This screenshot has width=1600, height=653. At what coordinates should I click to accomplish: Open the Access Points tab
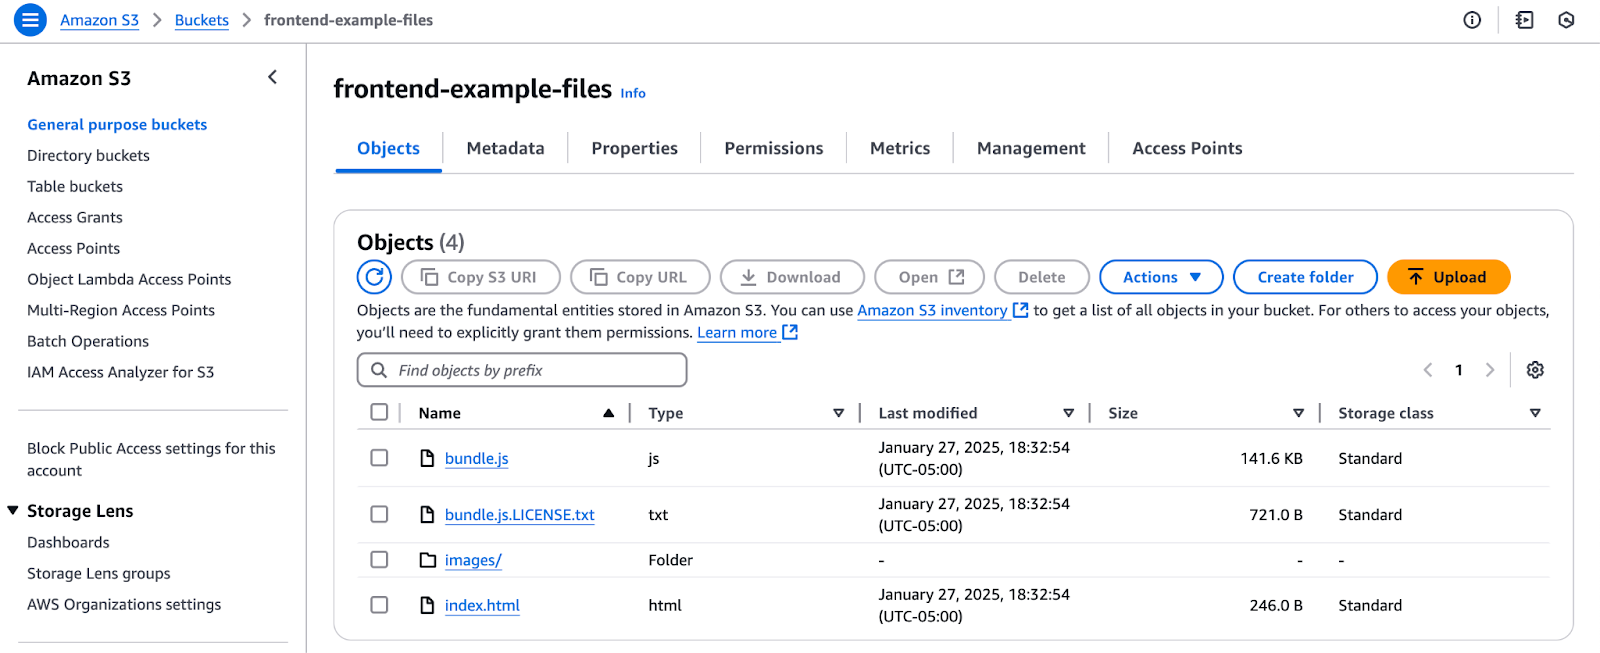[x=1187, y=148]
